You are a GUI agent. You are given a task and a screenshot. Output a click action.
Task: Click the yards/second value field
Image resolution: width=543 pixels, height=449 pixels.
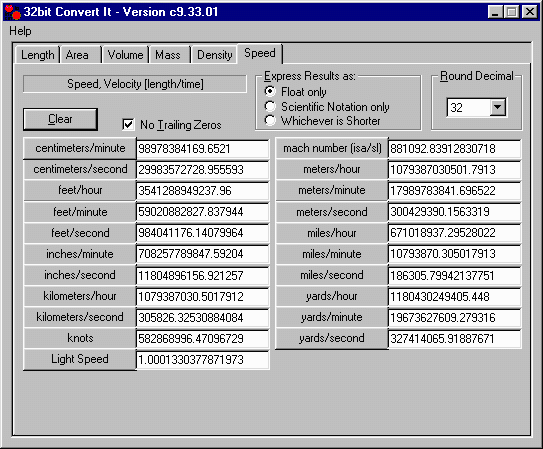point(455,339)
